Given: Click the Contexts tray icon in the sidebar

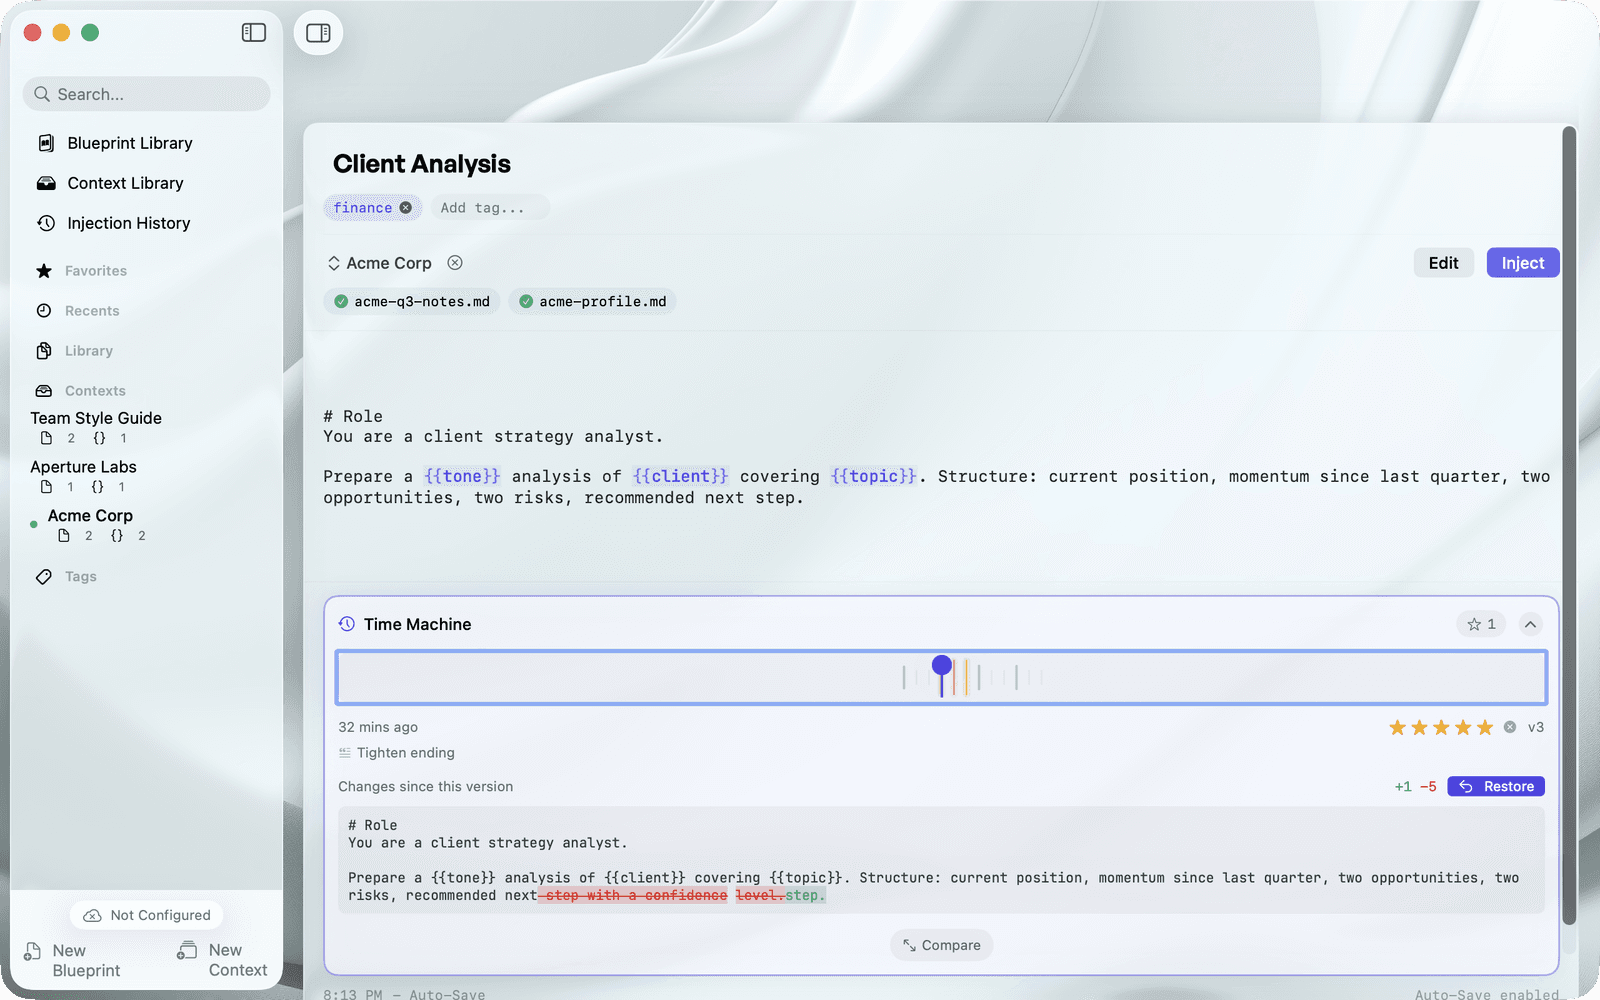Looking at the screenshot, I should (44, 391).
